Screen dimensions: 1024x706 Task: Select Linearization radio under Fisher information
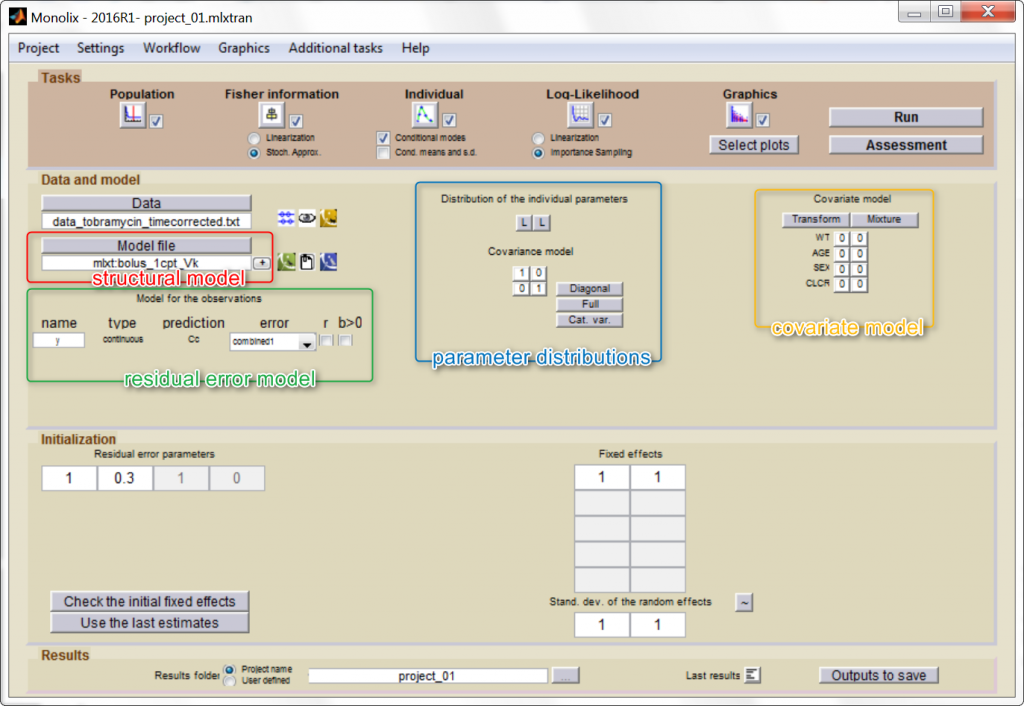256,138
